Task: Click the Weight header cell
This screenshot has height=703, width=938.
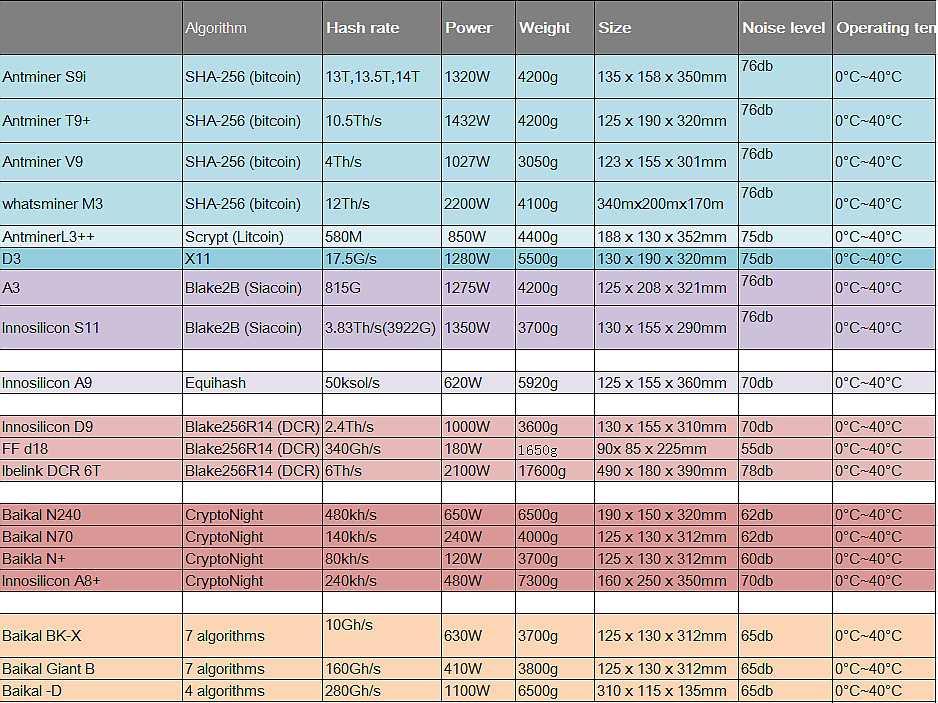Action: [x=555, y=28]
